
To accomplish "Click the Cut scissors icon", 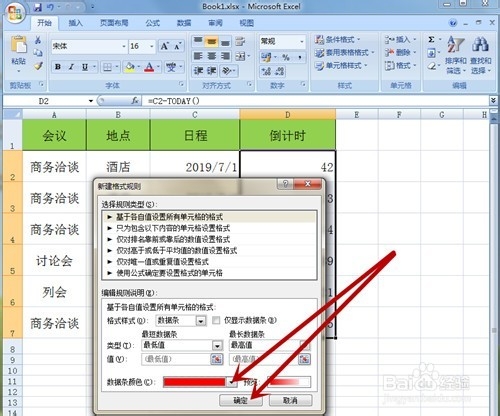I will tap(38, 40).
